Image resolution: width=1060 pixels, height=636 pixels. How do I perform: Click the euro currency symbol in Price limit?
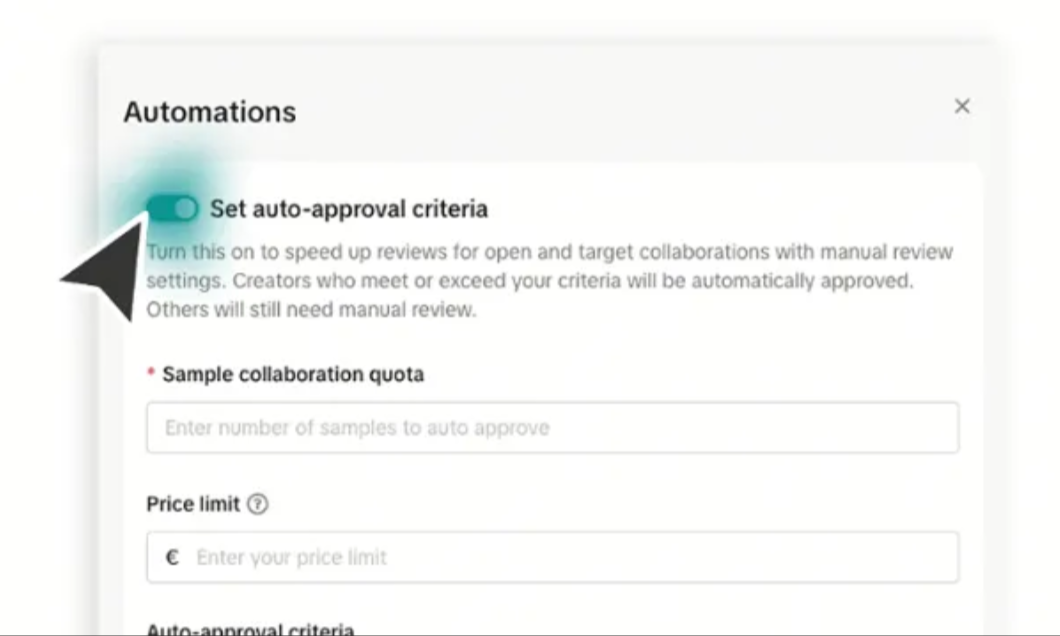(x=172, y=558)
